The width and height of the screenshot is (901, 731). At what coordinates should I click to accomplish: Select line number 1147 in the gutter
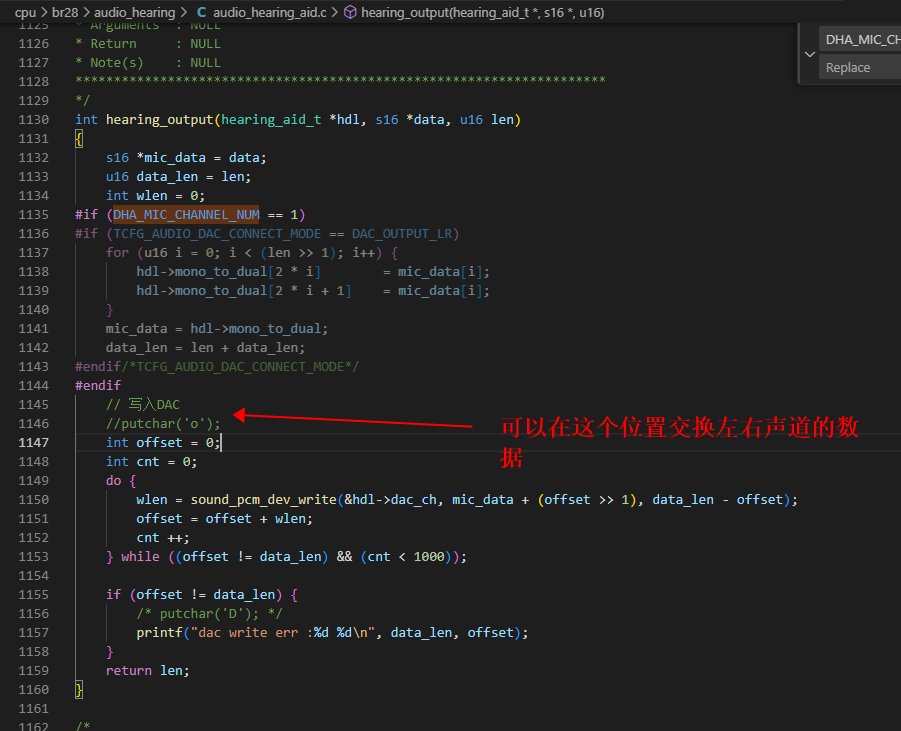click(34, 443)
